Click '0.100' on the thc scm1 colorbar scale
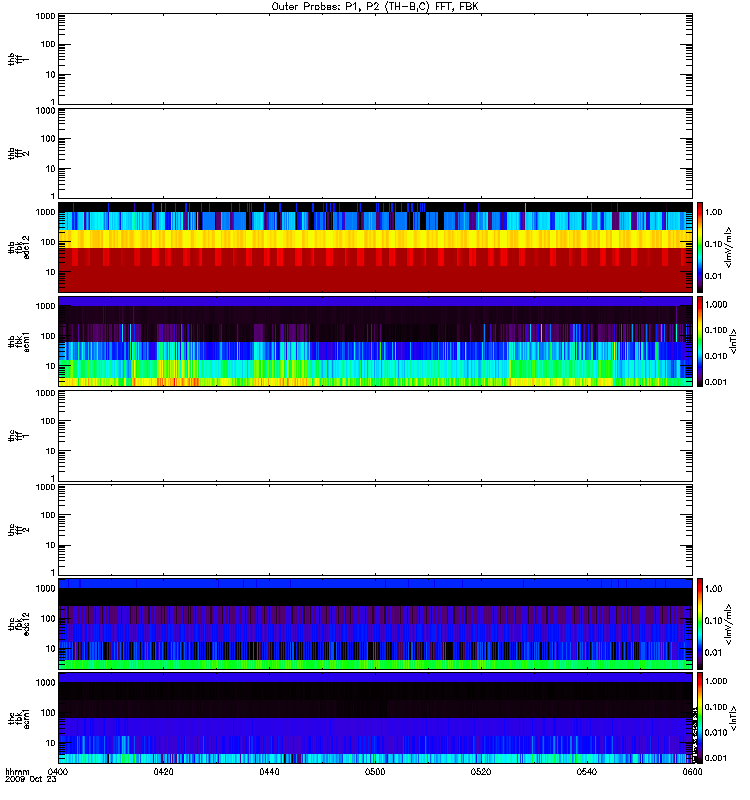Viewport: 750px width, 800px height. [x=716, y=707]
